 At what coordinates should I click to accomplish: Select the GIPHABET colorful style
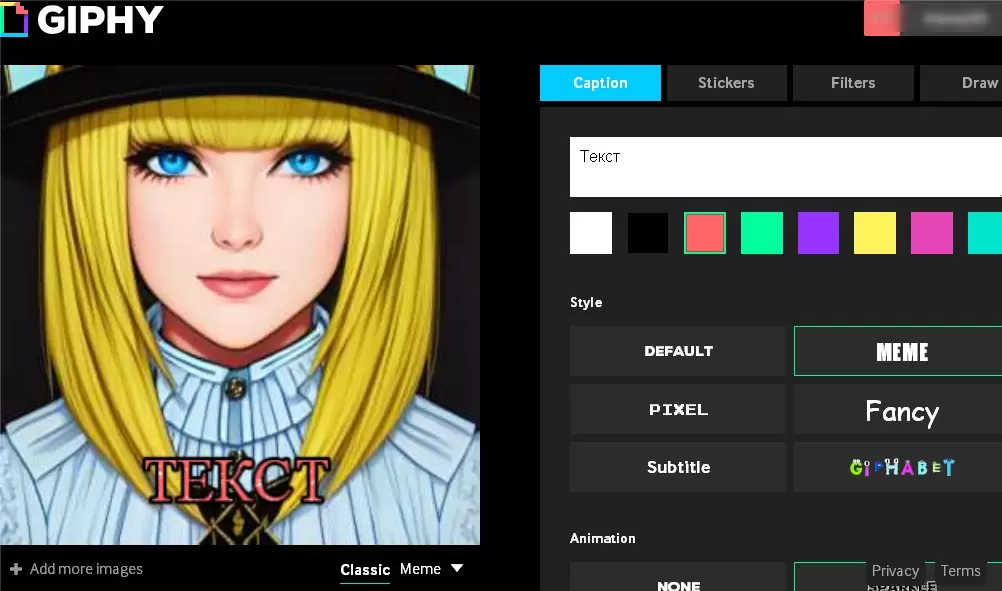pyautogui.click(x=902, y=467)
